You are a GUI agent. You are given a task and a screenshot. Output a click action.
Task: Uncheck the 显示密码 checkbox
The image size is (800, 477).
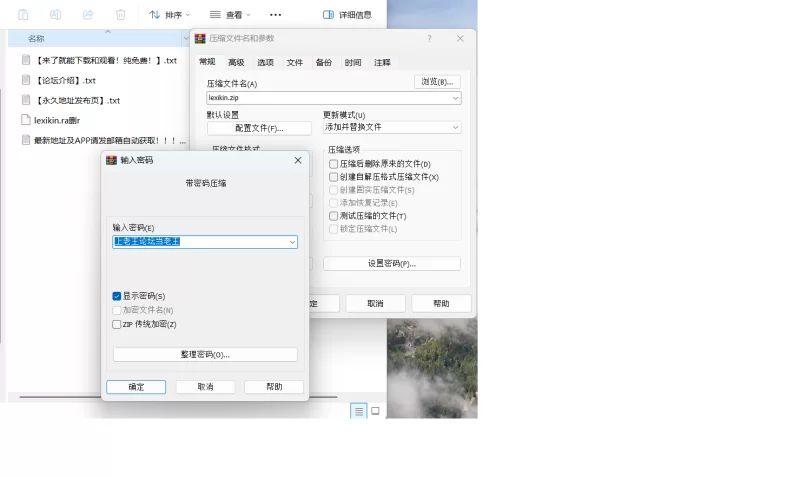coord(117,296)
